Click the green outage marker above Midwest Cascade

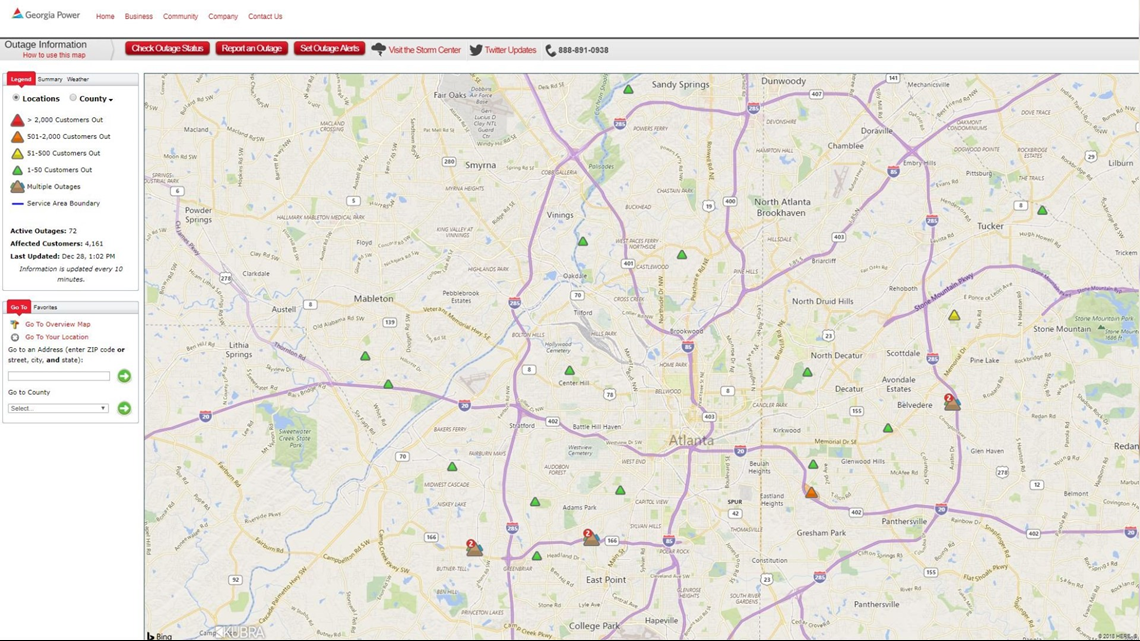click(x=452, y=467)
